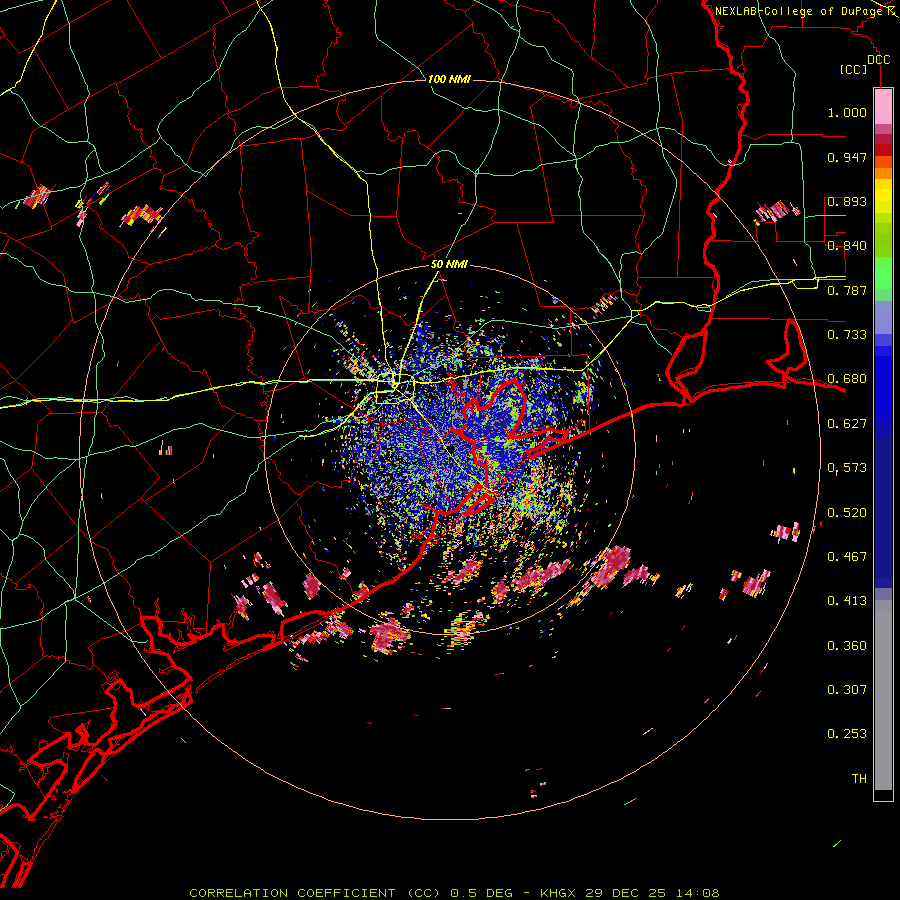The width and height of the screenshot is (900, 900).
Task: Select the 0.413 color scale value
Action: 847,601
